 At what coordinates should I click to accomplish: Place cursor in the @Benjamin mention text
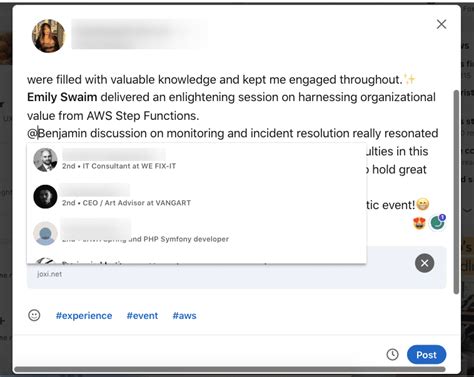pos(57,133)
